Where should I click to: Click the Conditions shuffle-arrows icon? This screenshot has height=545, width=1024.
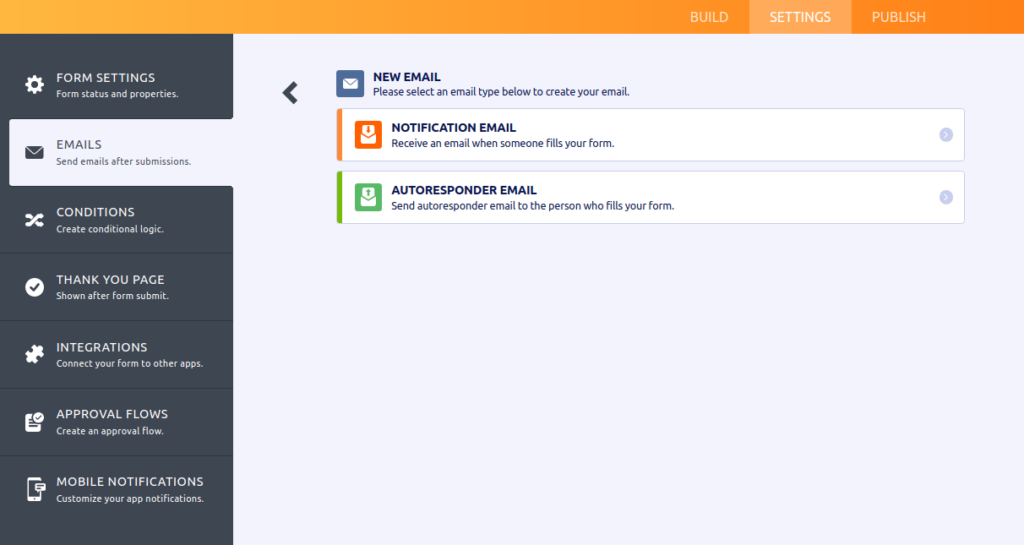pyautogui.click(x=35, y=220)
